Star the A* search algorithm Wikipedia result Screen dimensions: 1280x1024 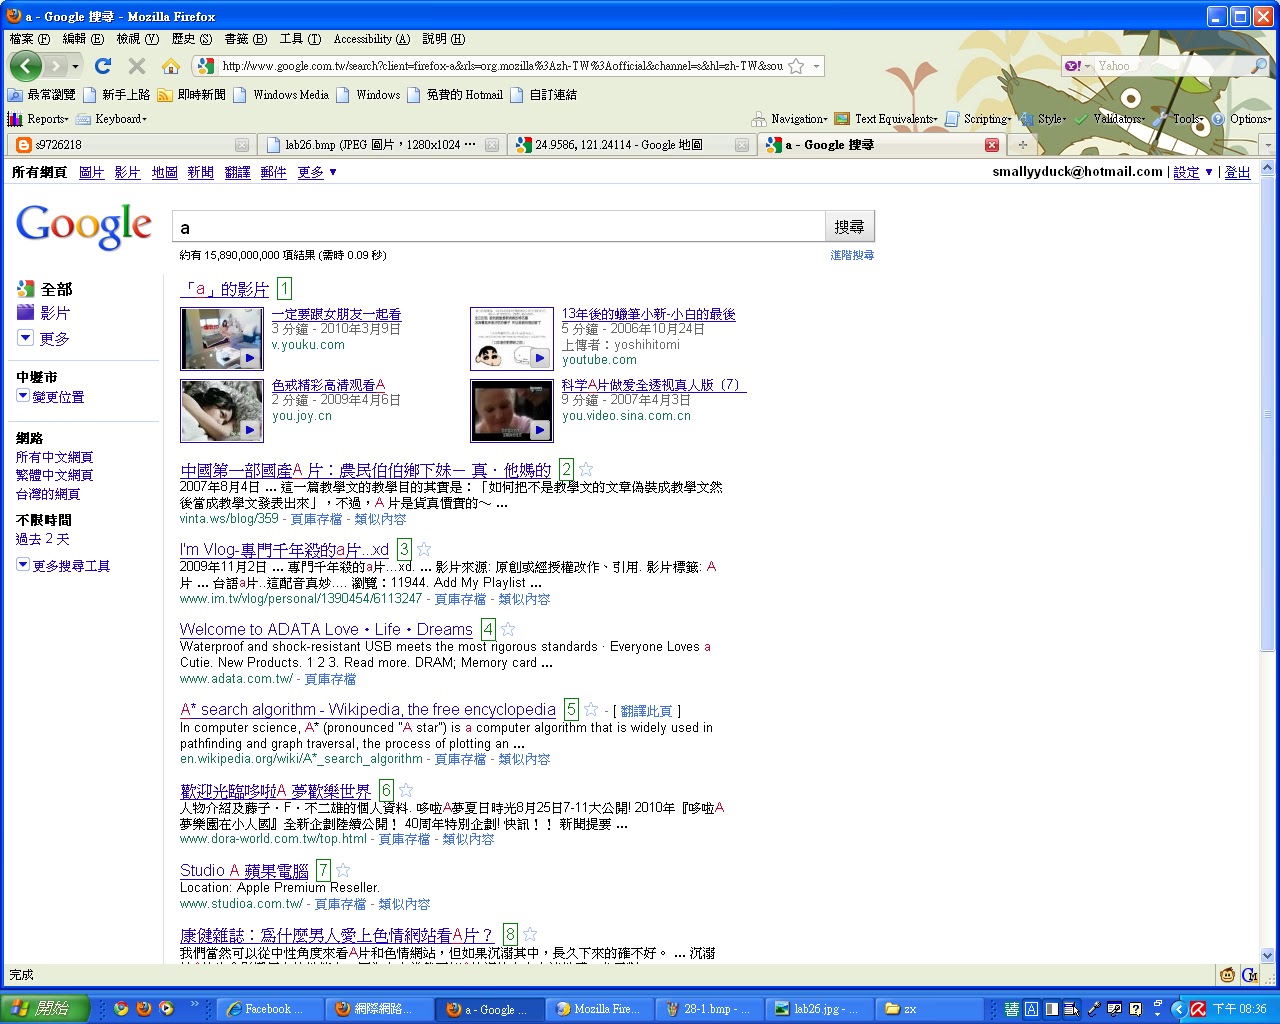(x=591, y=709)
